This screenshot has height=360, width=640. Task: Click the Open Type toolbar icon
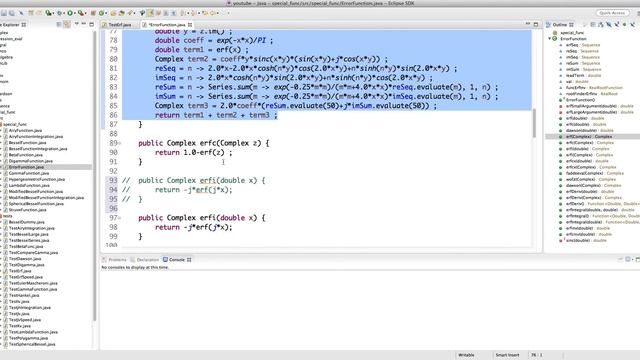113,13
